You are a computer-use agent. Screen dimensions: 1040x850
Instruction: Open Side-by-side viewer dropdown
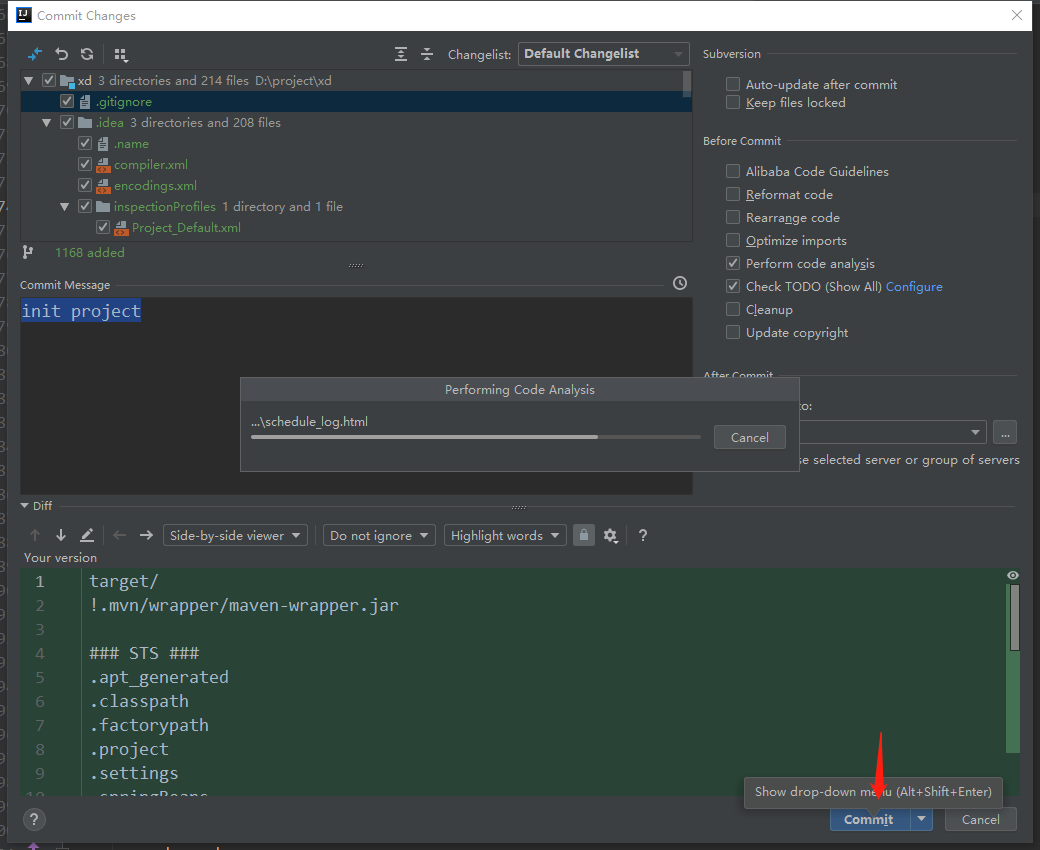pos(235,535)
